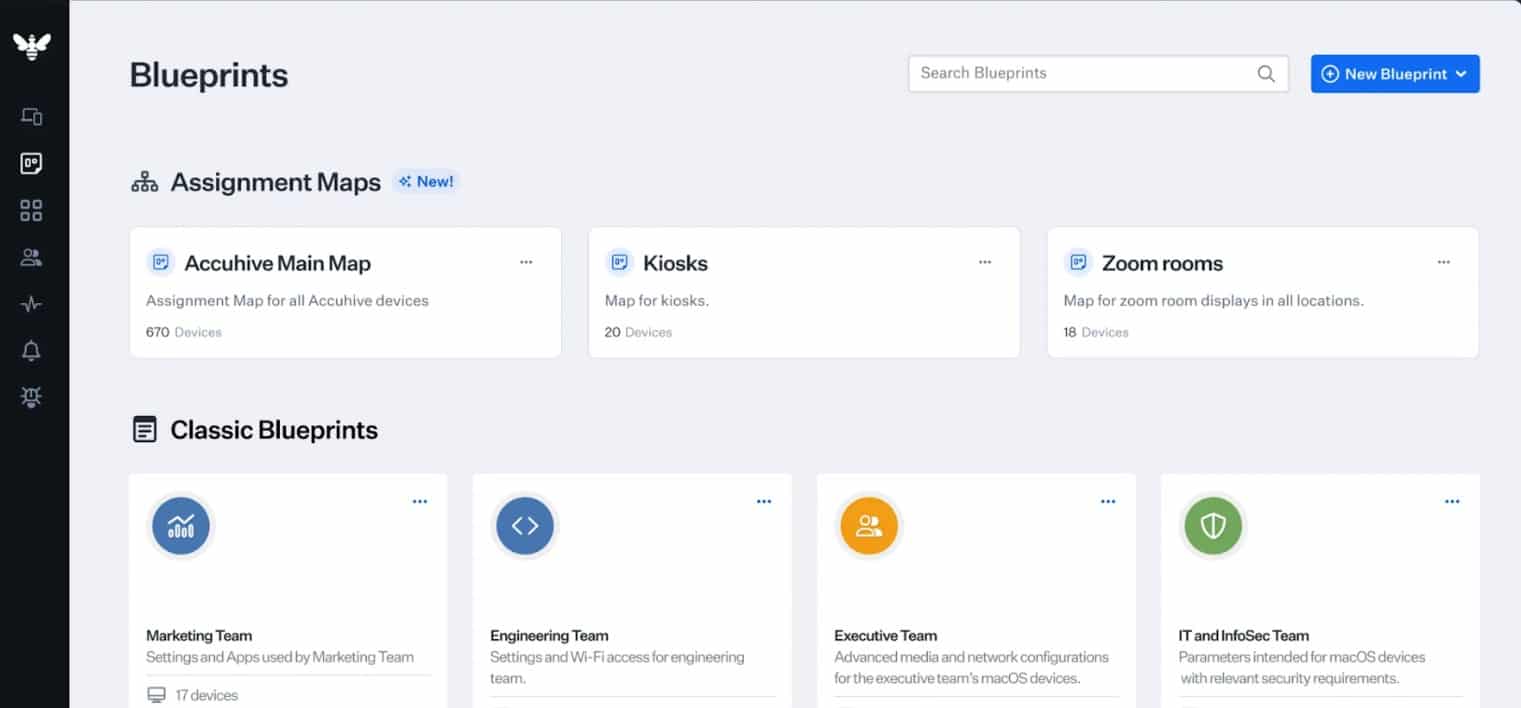Click the Search Blueprints field

(x=1098, y=73)
